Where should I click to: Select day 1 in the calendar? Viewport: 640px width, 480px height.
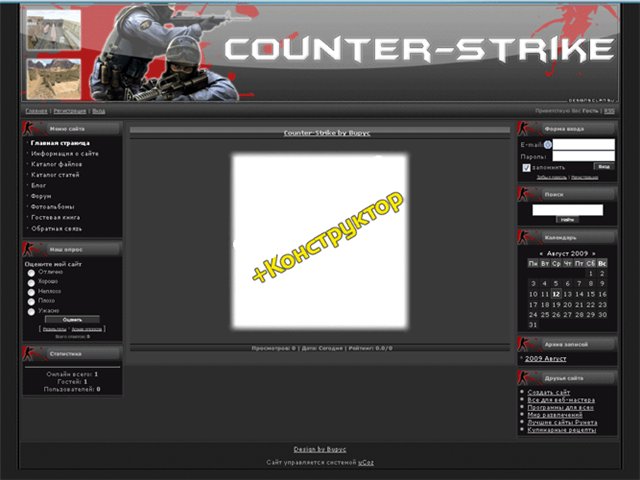tap(590, 273)
